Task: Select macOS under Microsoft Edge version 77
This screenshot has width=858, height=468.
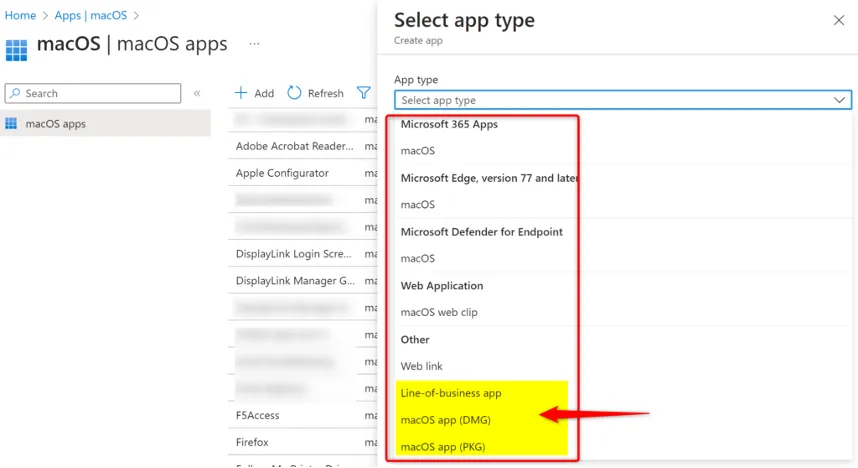Action: coord(418,205)
